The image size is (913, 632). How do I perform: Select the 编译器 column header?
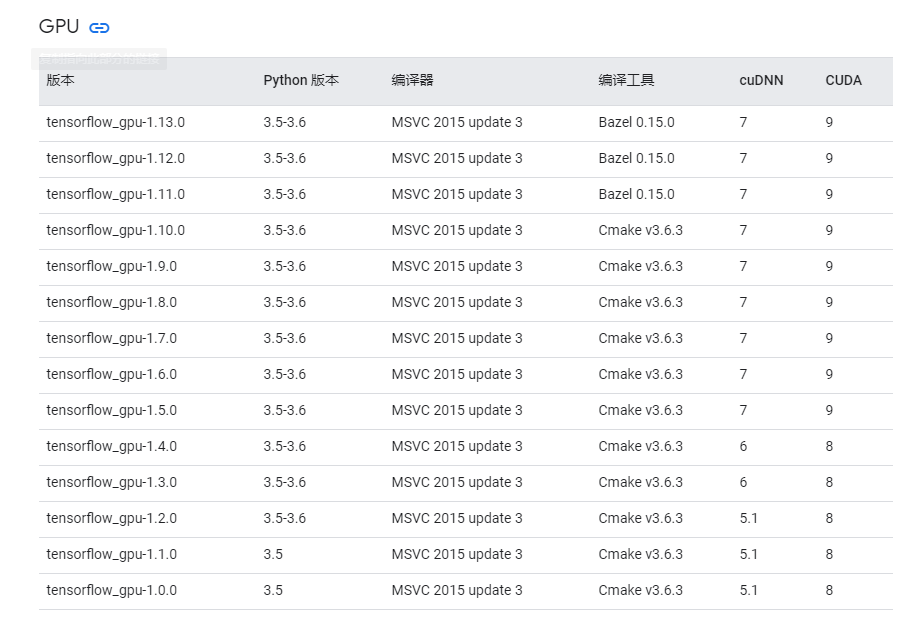tap(412, 80)
